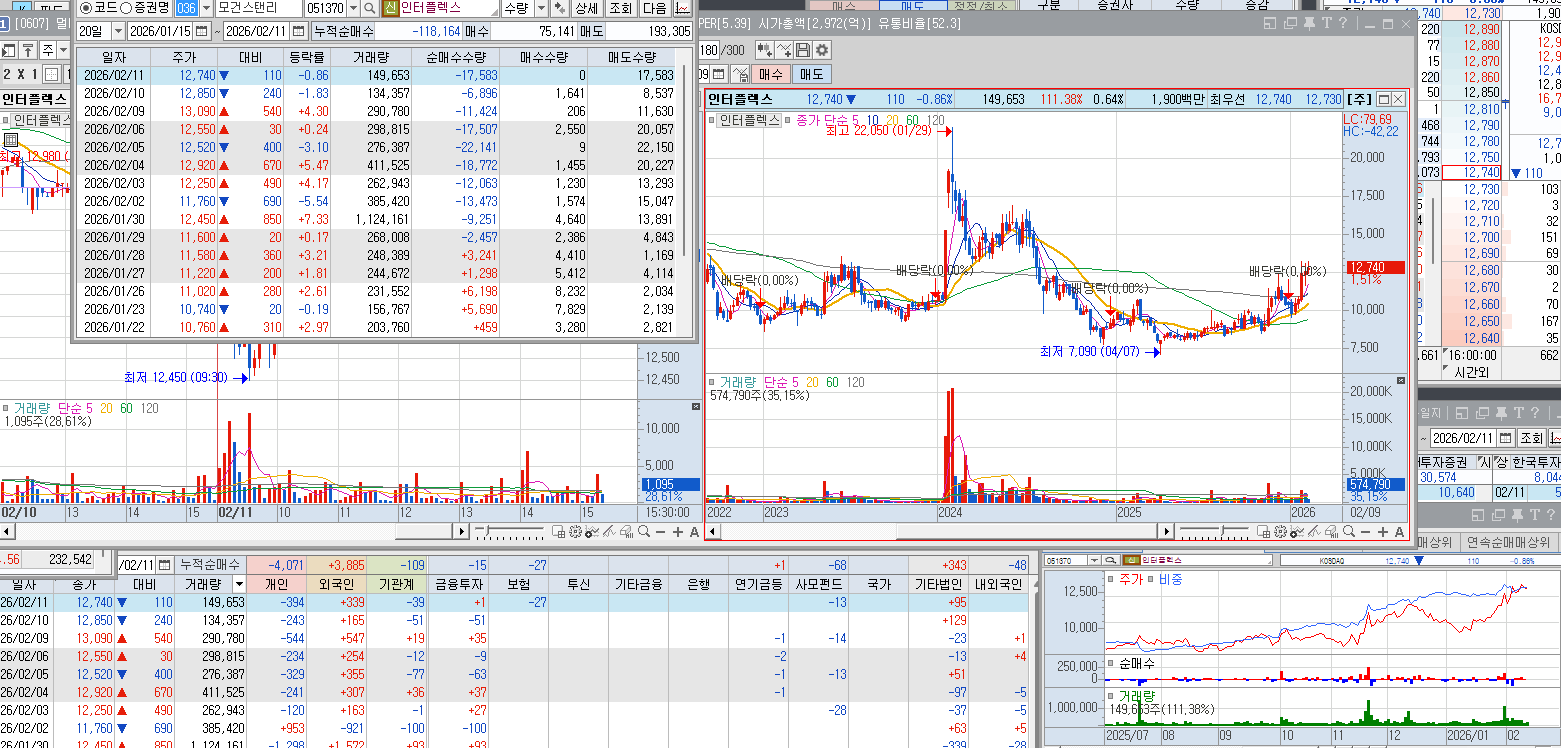Click the [주] period toggle on chart header

[1359, 99]
